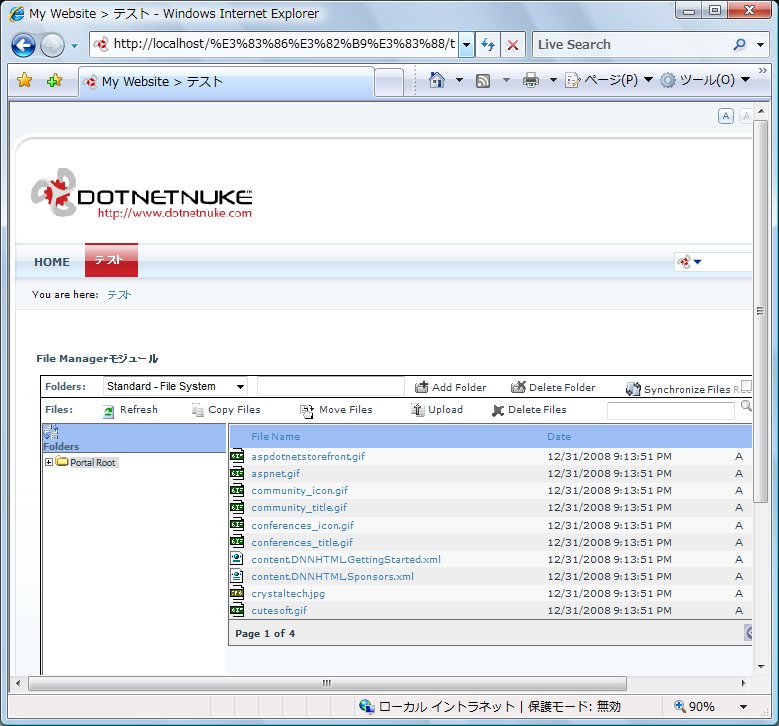Click the Delete Folder icon
The height and width of the screenshot is (726, 779).
[518, 387]
